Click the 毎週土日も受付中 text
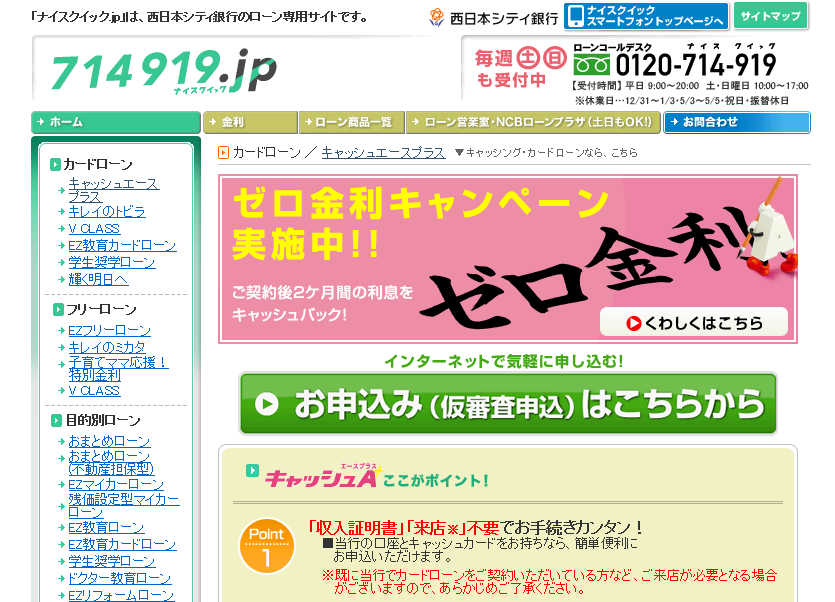The image size is (835, 602). [x=521, y=68]
